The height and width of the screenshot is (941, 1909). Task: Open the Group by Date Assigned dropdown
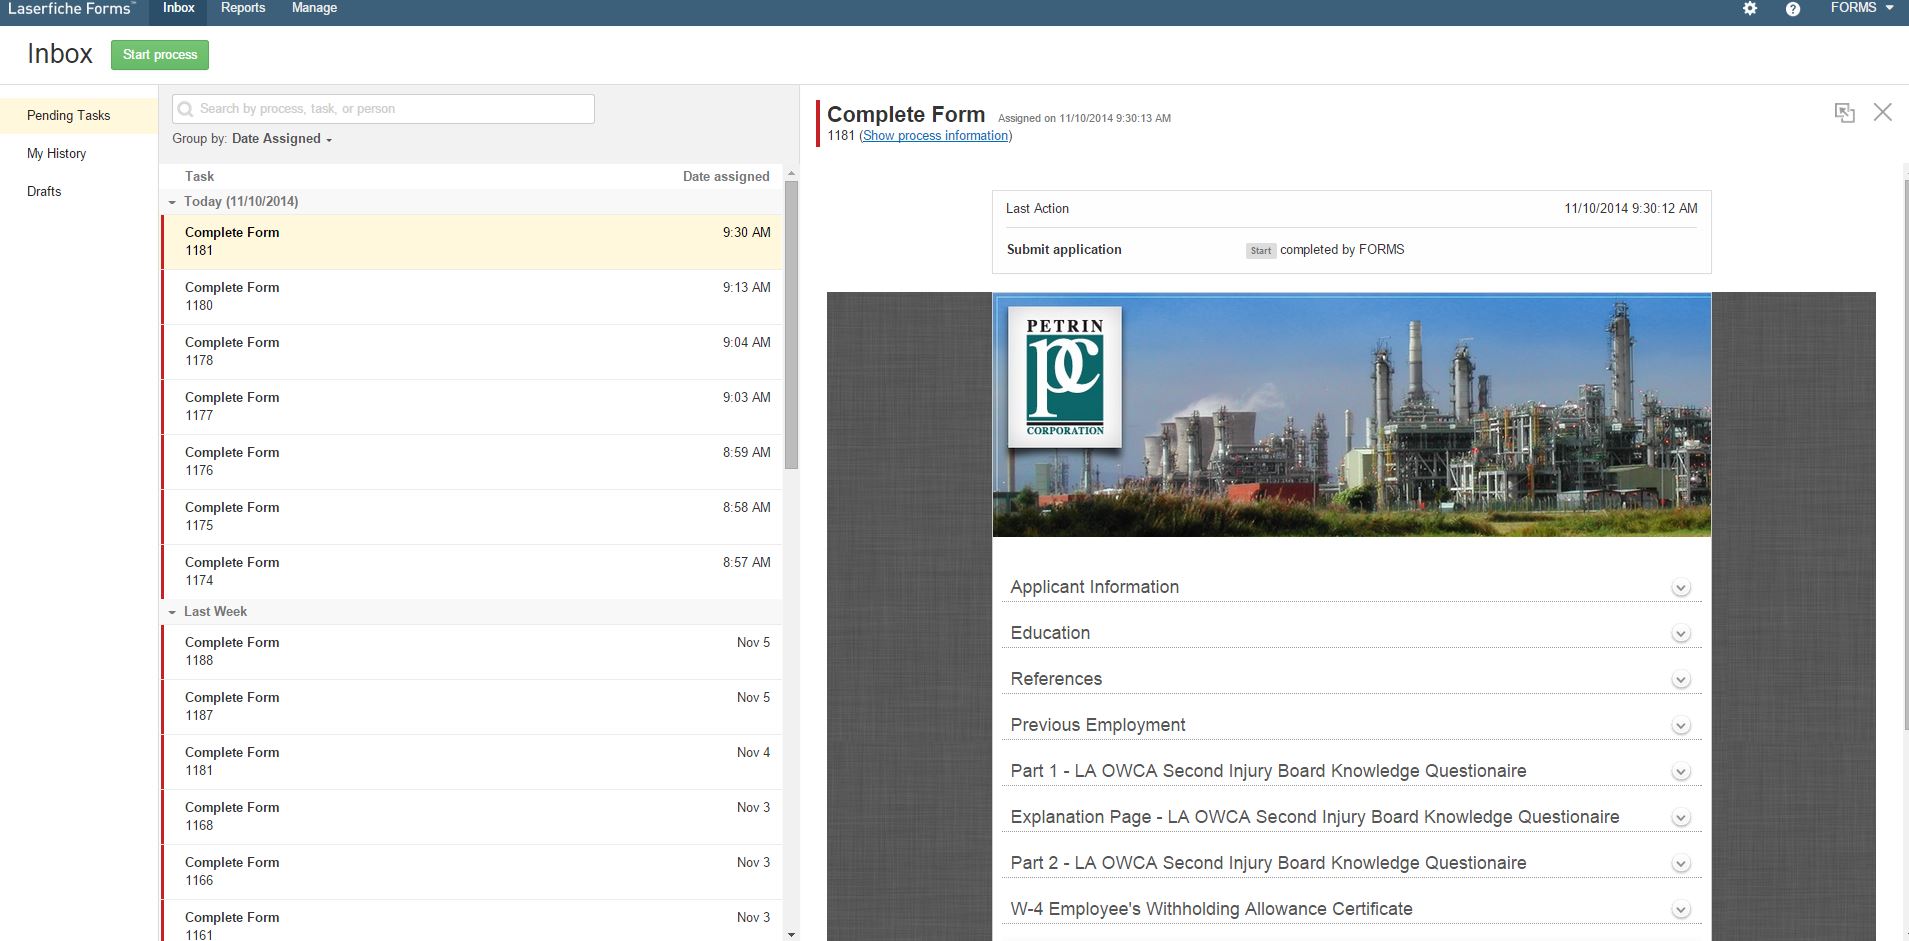(x=281, y=139)
